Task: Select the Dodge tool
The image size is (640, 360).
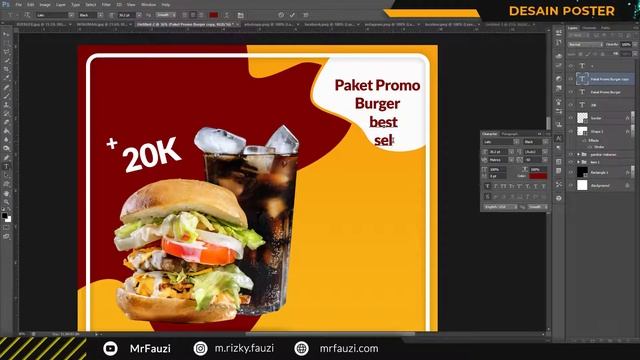Action: pyautogui.click(x=7, y=149)
